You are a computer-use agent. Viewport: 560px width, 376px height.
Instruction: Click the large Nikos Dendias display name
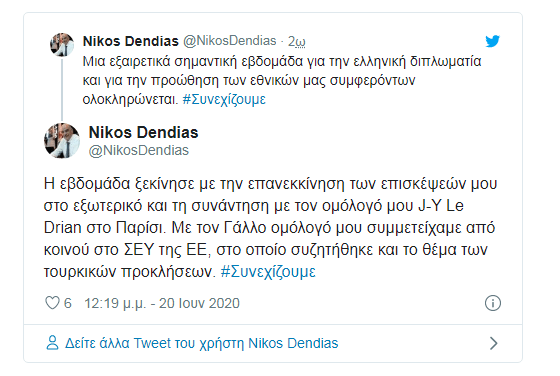[x=143, y=132]
